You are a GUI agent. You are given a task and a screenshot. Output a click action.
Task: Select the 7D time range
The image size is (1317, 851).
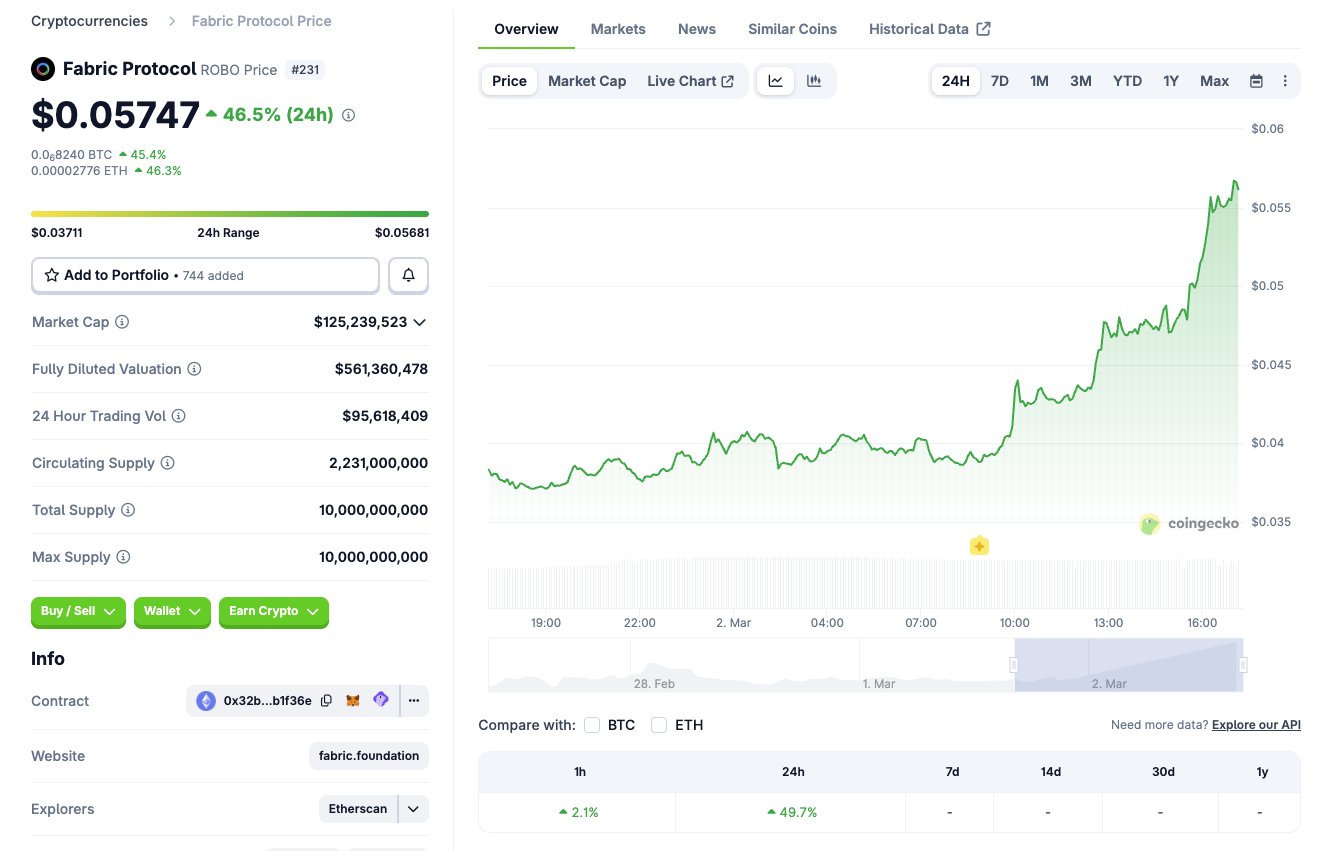[x=999, y=81]
